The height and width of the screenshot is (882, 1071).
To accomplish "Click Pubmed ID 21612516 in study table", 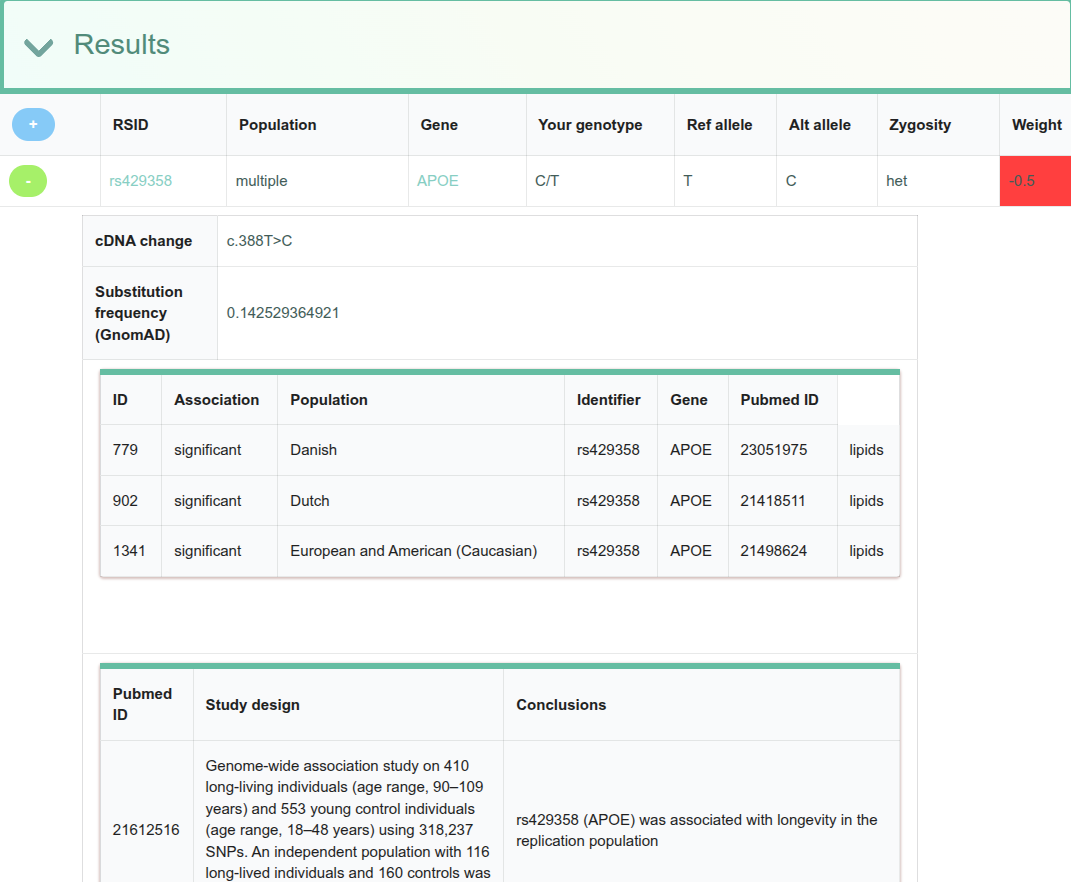I will (x=146, y=830).
